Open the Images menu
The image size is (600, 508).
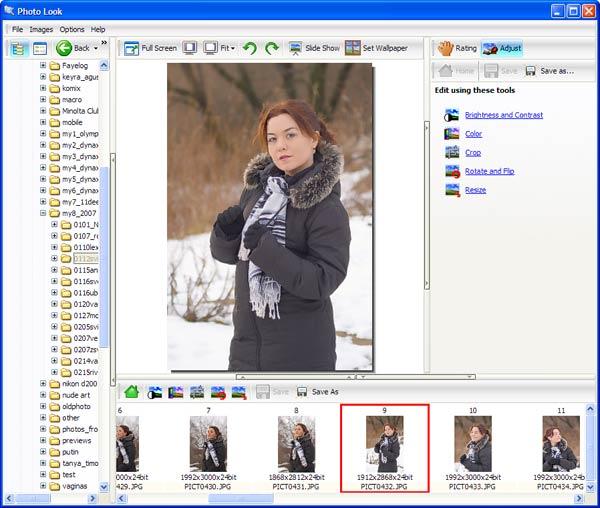(41, 29)
